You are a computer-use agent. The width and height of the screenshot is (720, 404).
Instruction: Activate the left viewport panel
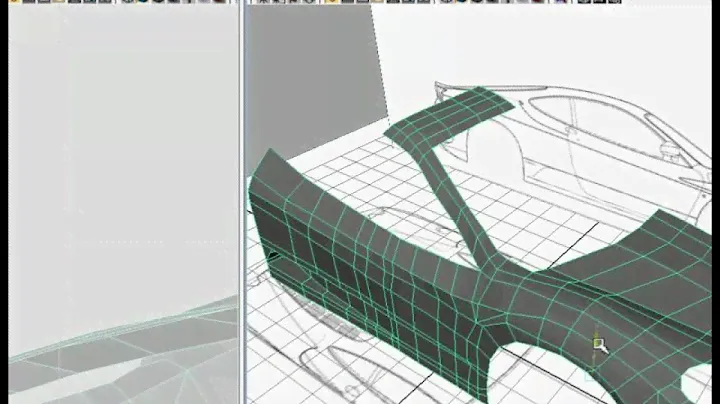tap(120, 150)
